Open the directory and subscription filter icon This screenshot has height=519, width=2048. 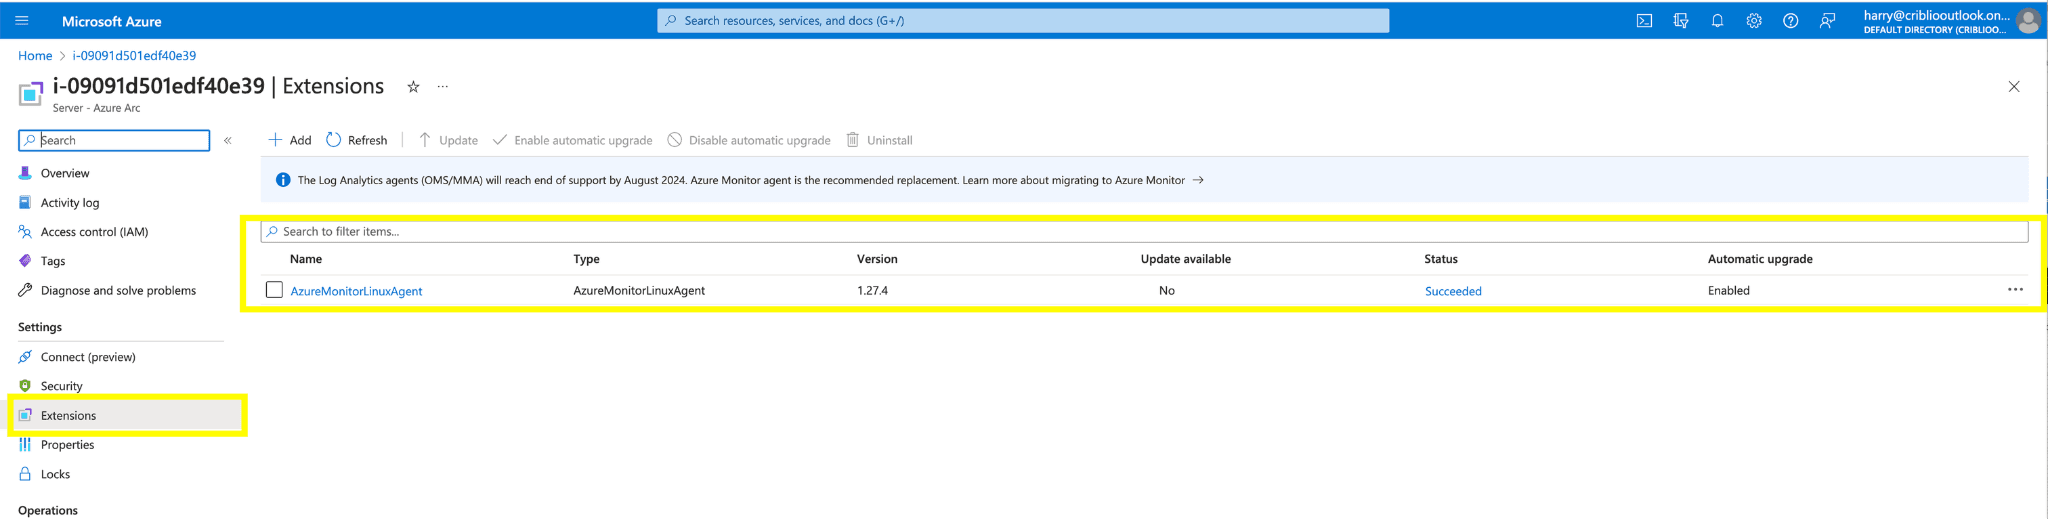[x=1681, y=21]
